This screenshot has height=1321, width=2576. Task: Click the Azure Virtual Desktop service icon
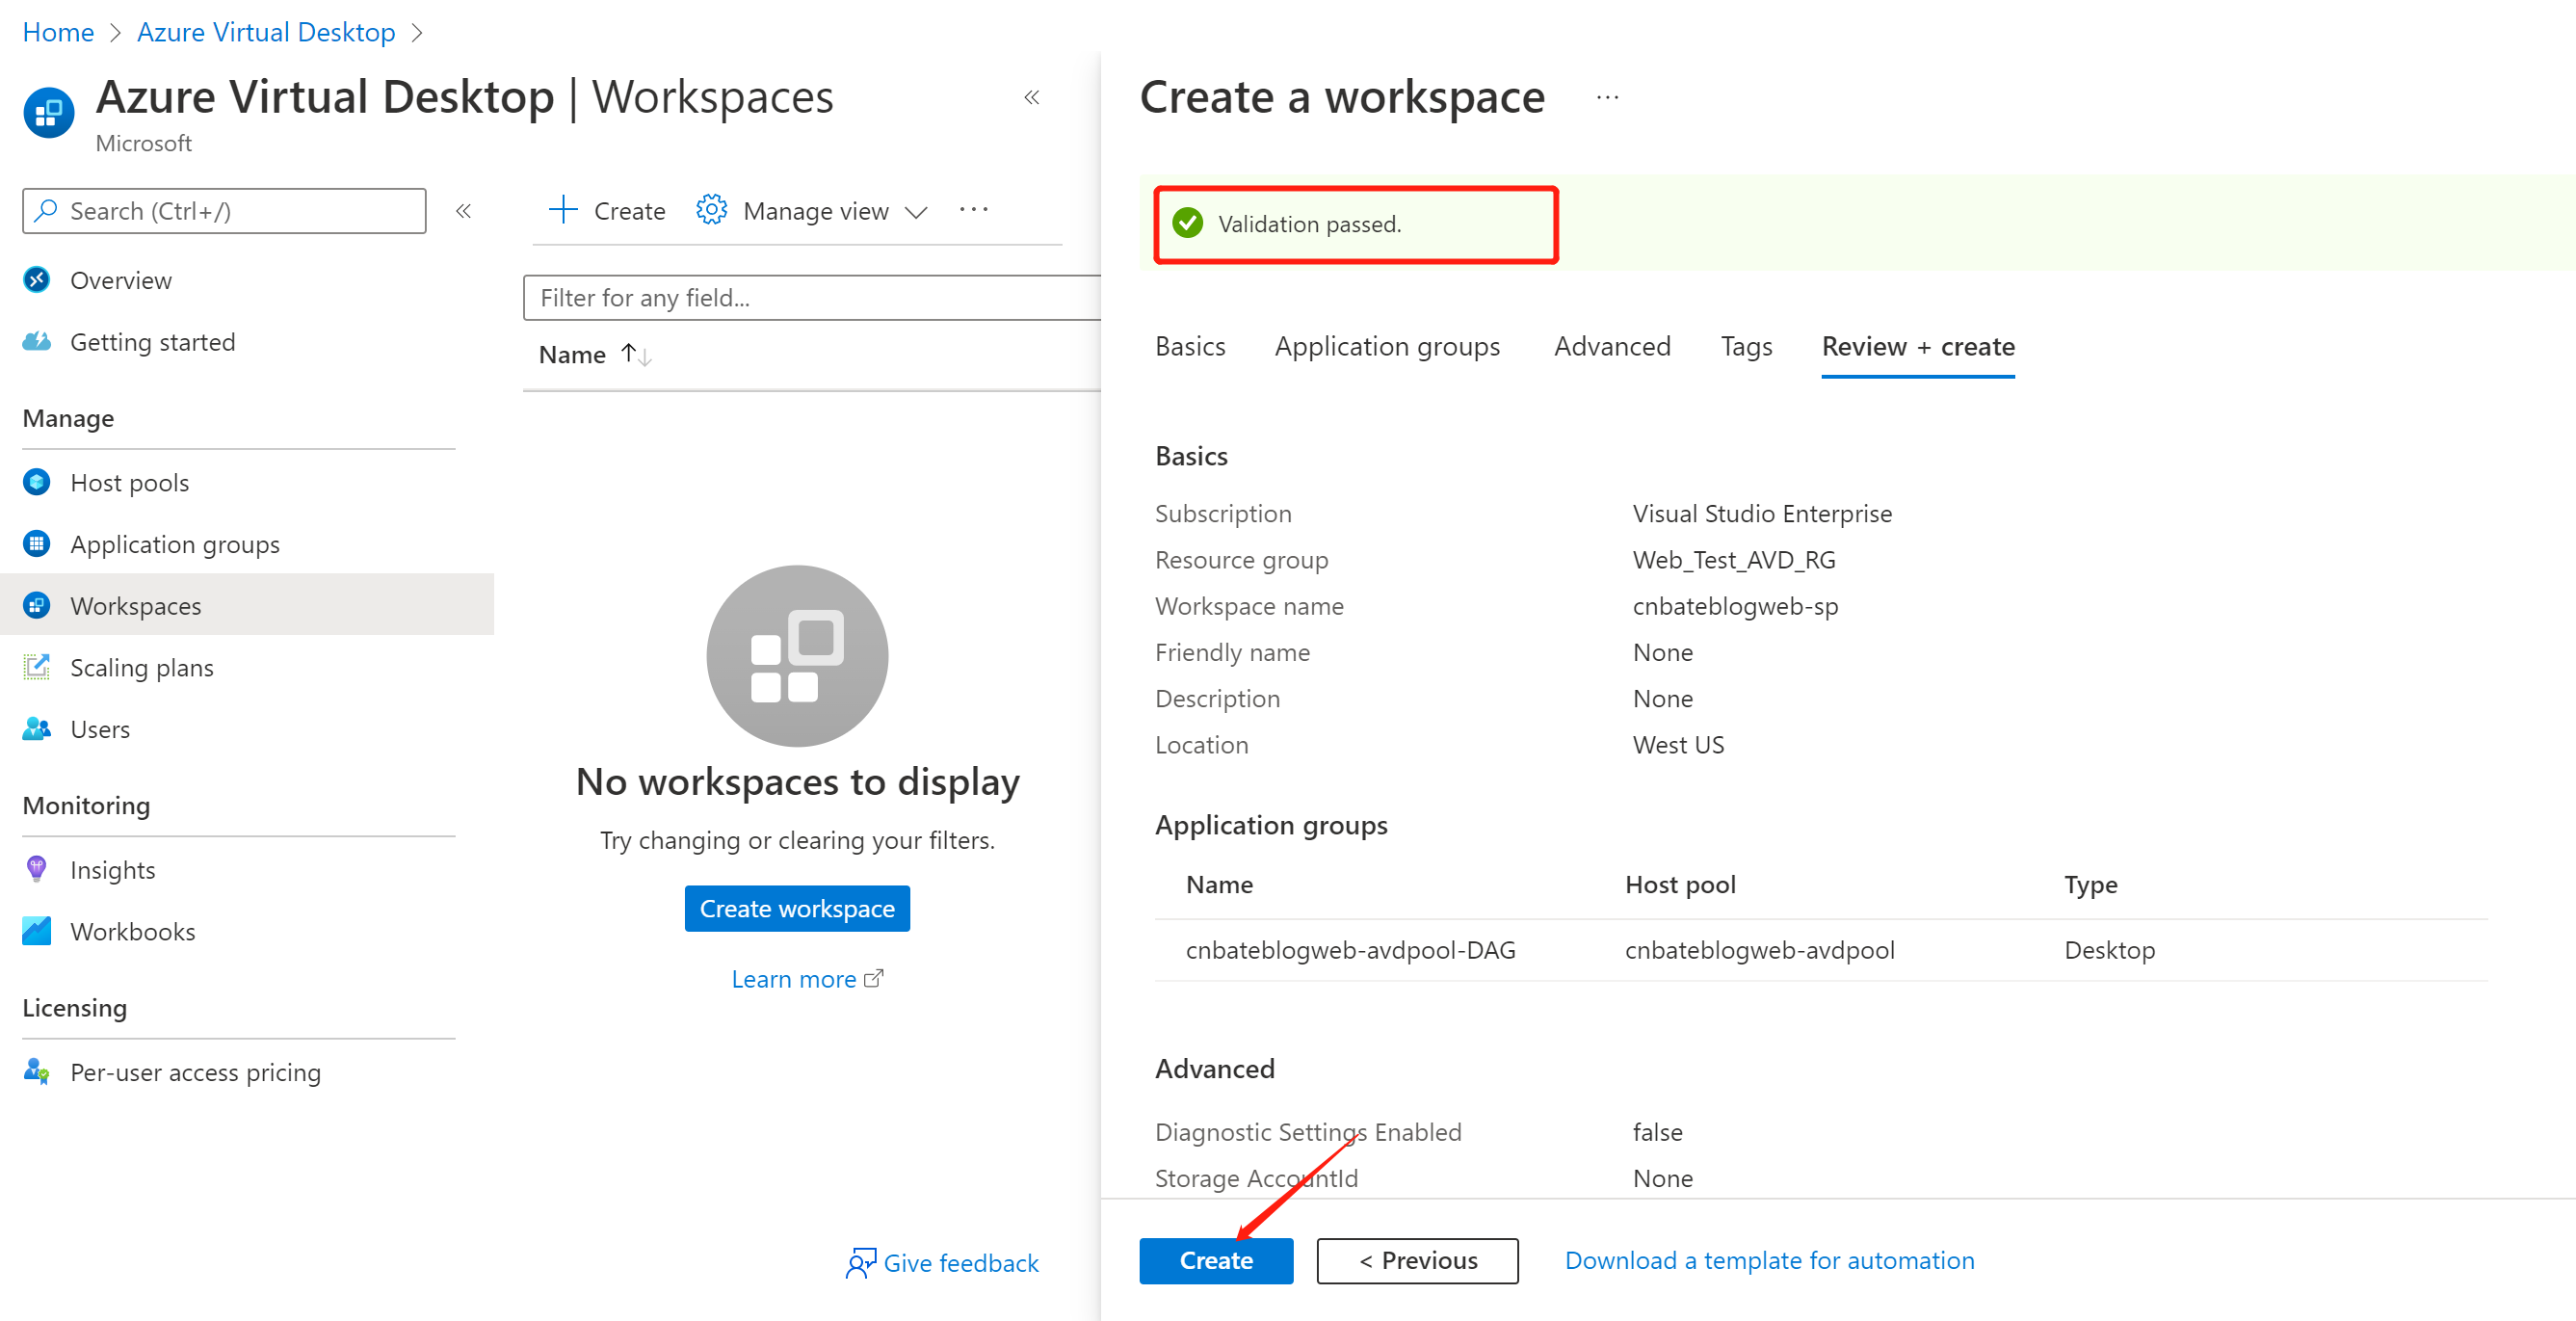[x=48, y=113]
